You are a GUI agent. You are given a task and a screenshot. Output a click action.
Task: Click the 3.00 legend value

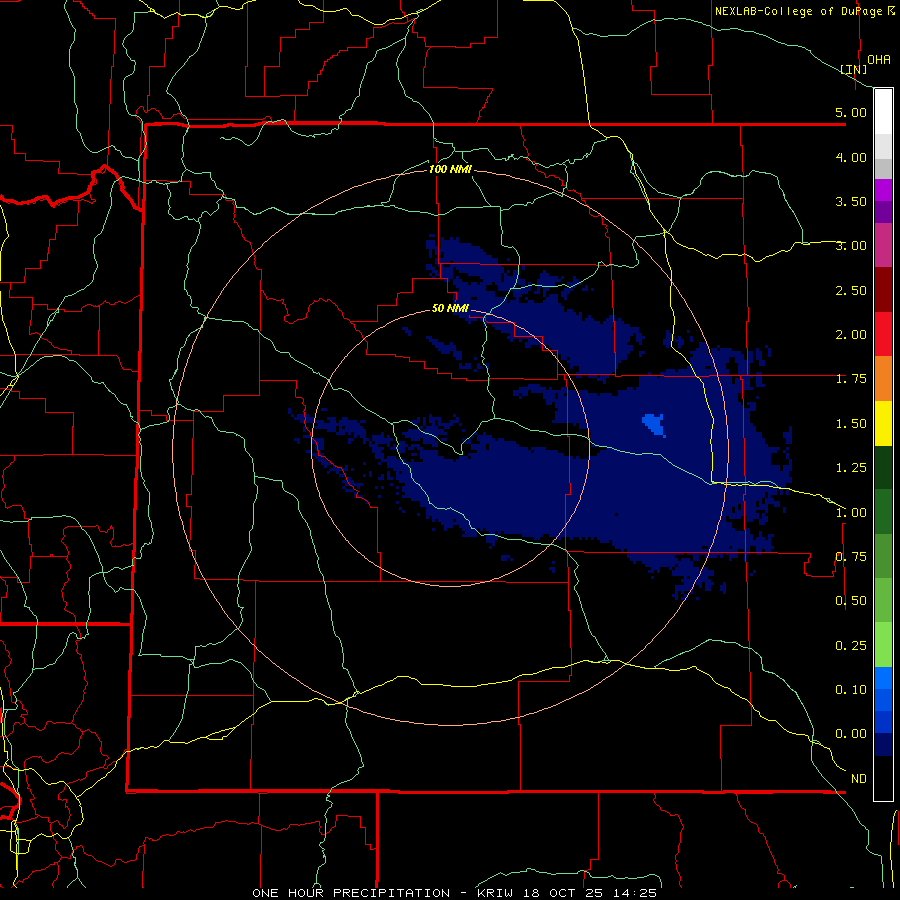coord(851,246)
